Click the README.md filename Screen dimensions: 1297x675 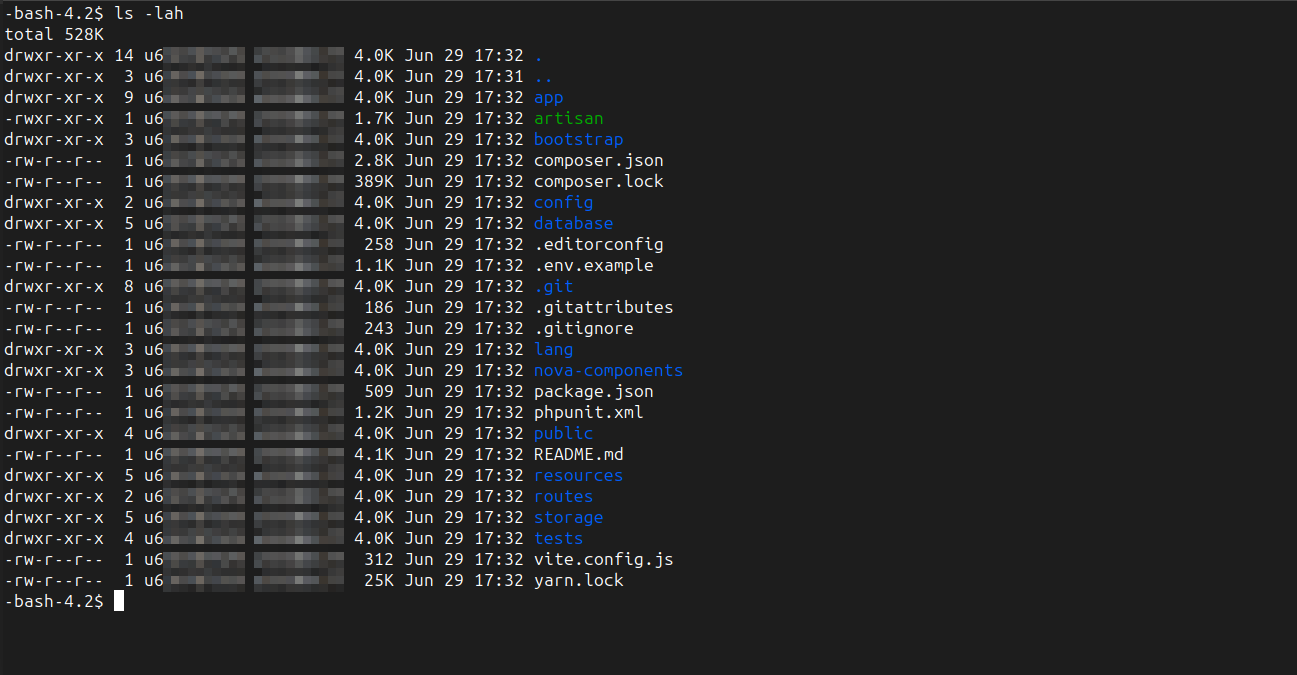point(578,454)
